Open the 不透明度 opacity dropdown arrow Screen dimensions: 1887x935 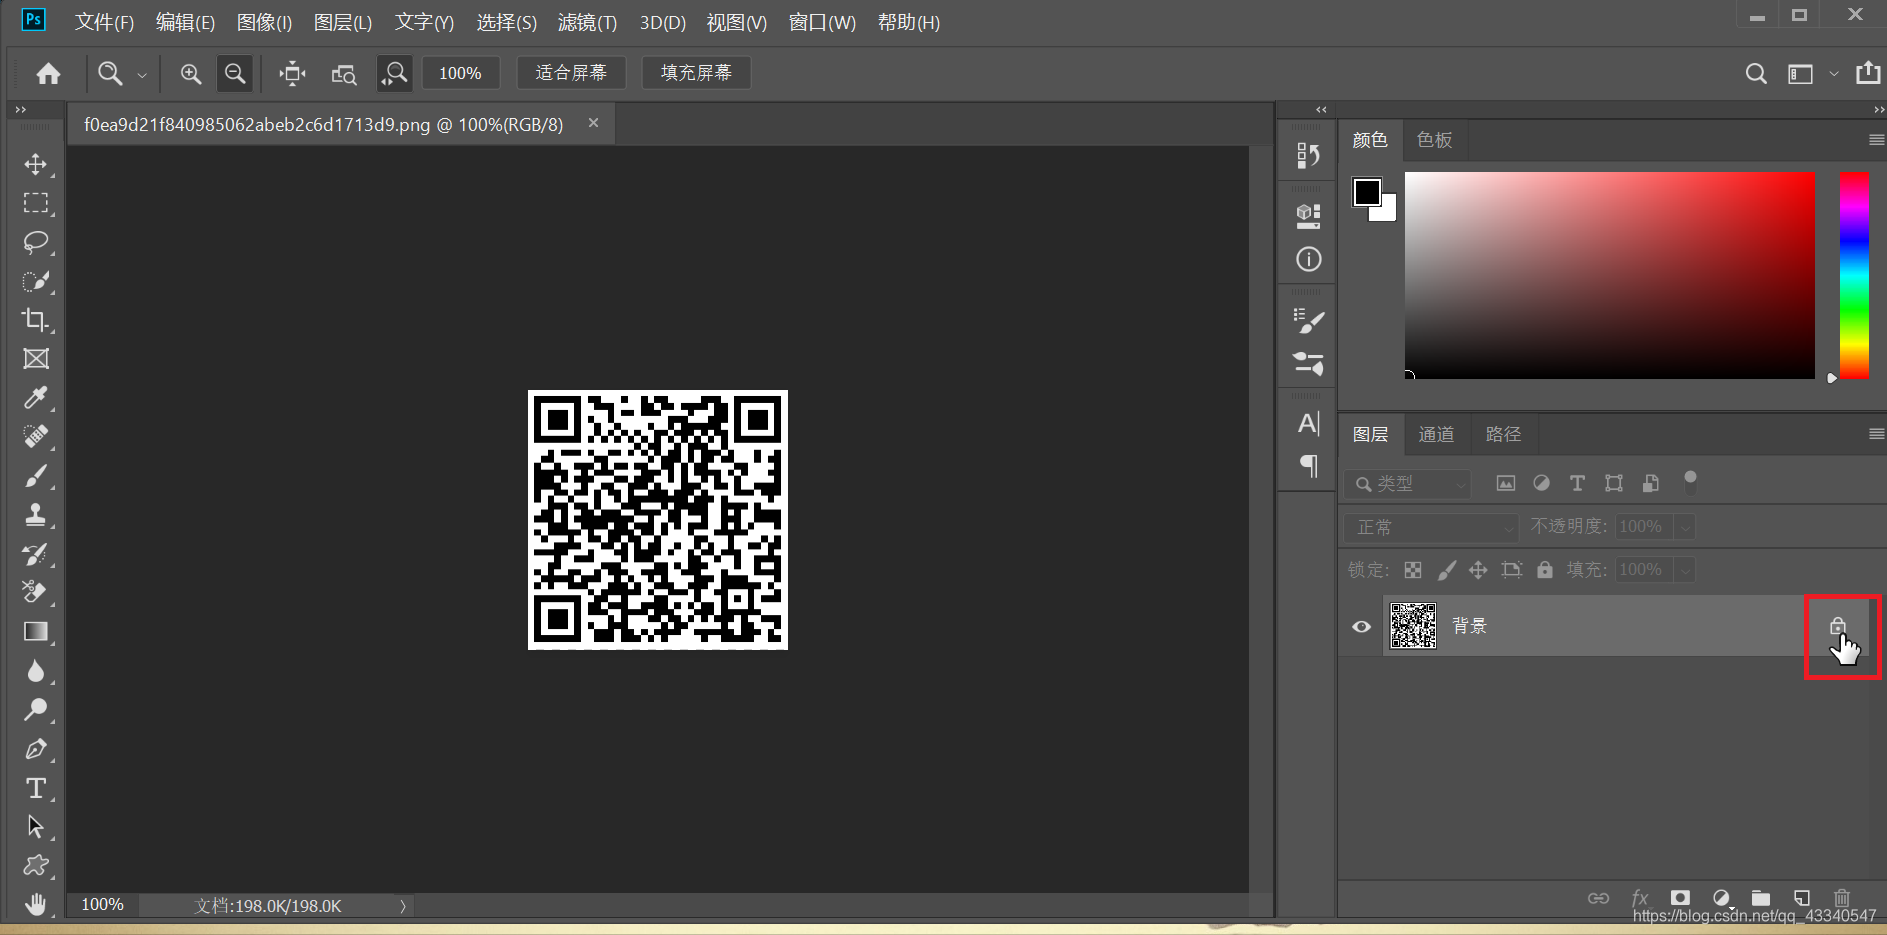click(1685, 527)
